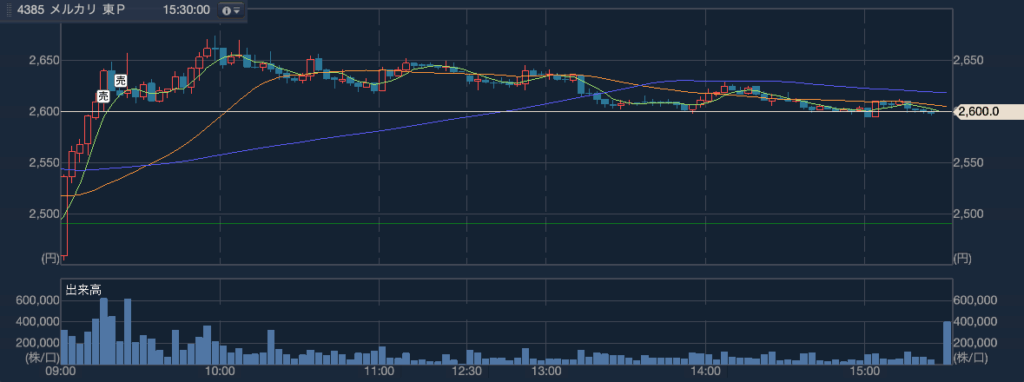Click the 売 marker near the 2,600 level
Viewport: 1024px width, 382px height.
(103, 96)
